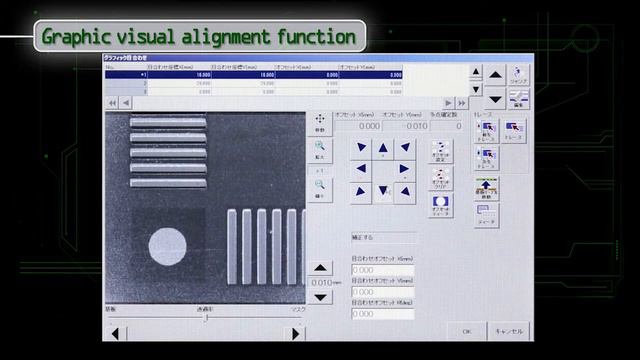Go to next record with right arrow
640x360 pixels.
point(448,103)
